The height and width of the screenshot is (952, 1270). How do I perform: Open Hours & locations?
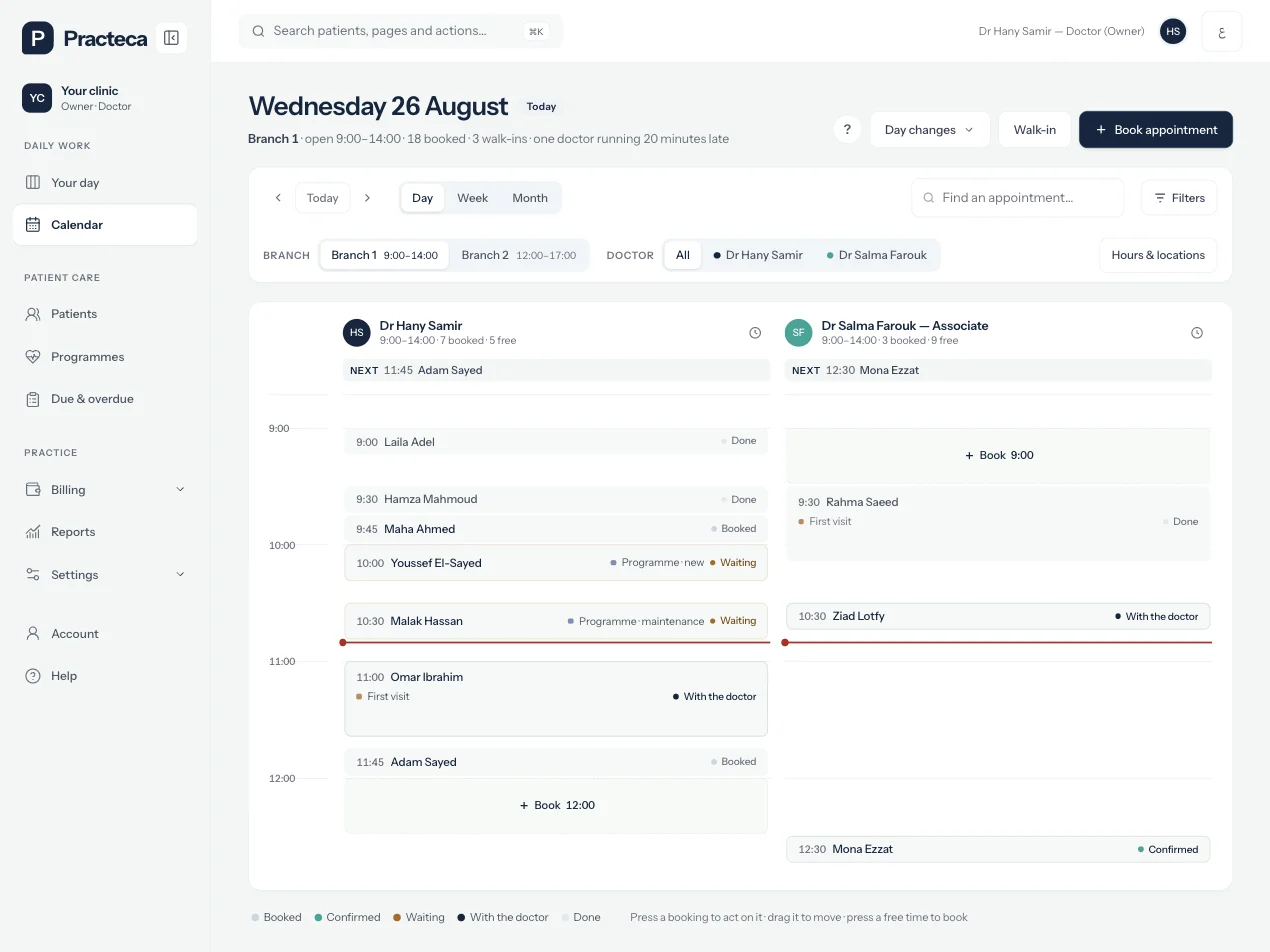point(1158,255)
